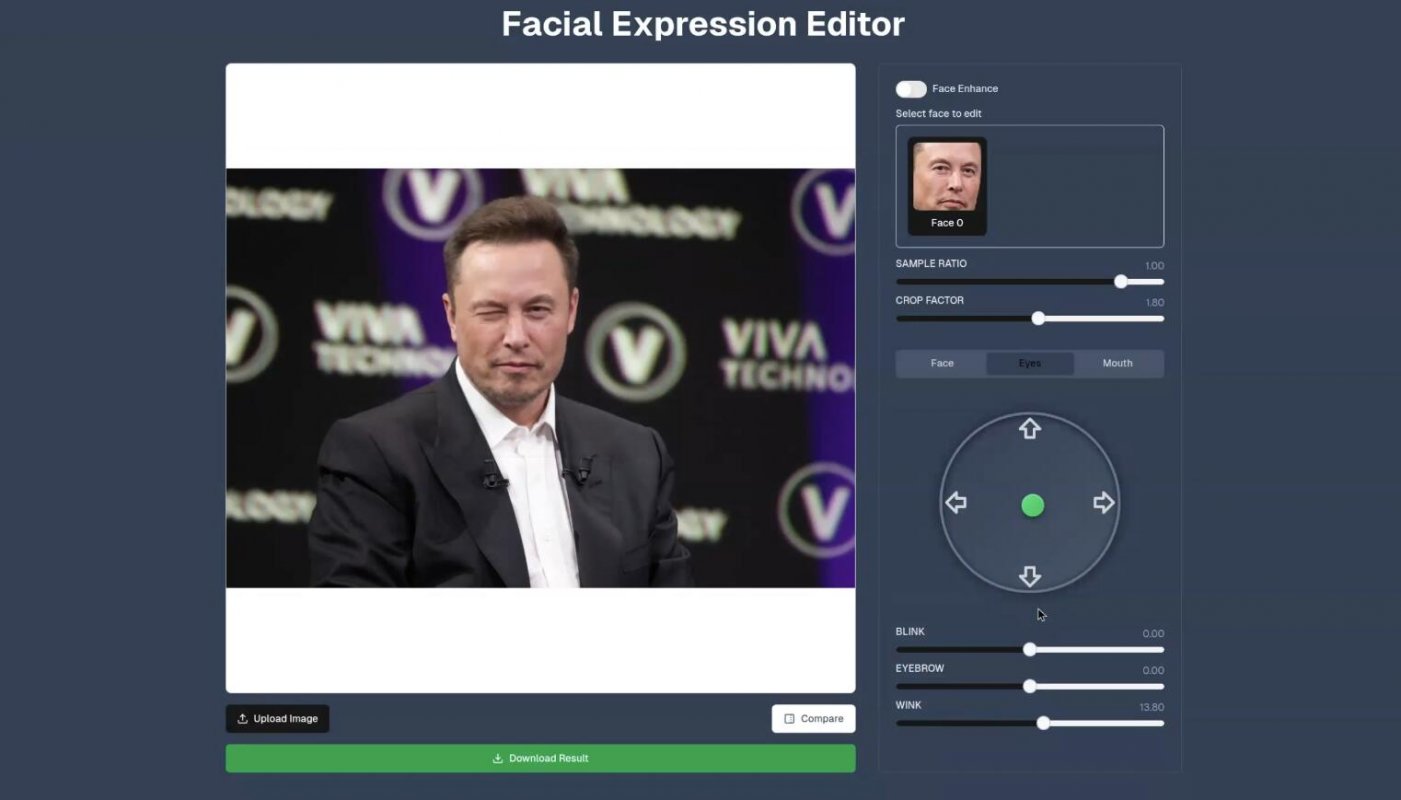This screenshot has height=800, width=1401.
Task: Click the EYEBROW slider track
Action: coord(1030,686)
